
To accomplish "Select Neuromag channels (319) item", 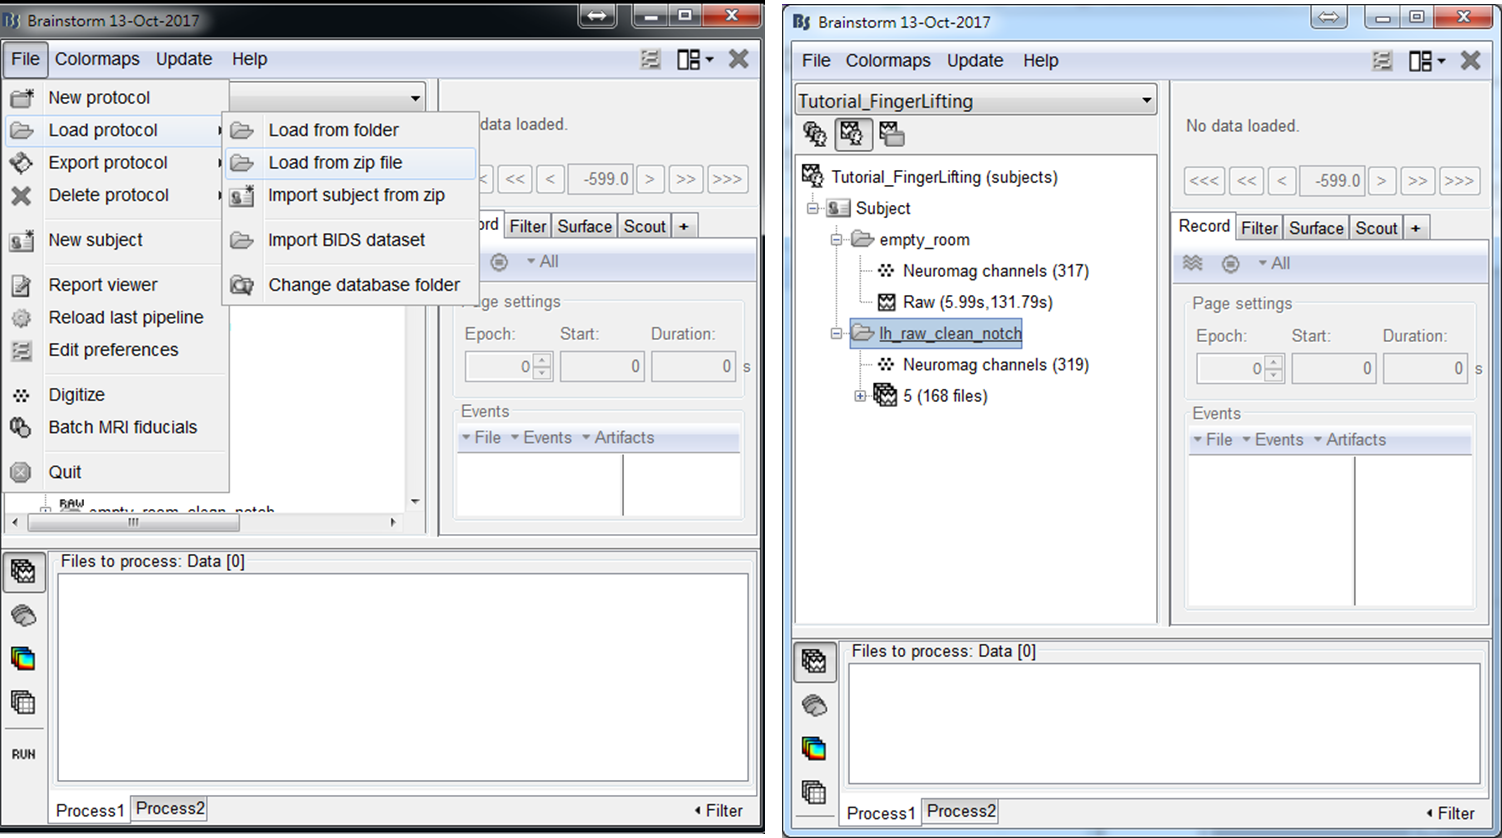I will click(x=995, y=365).
